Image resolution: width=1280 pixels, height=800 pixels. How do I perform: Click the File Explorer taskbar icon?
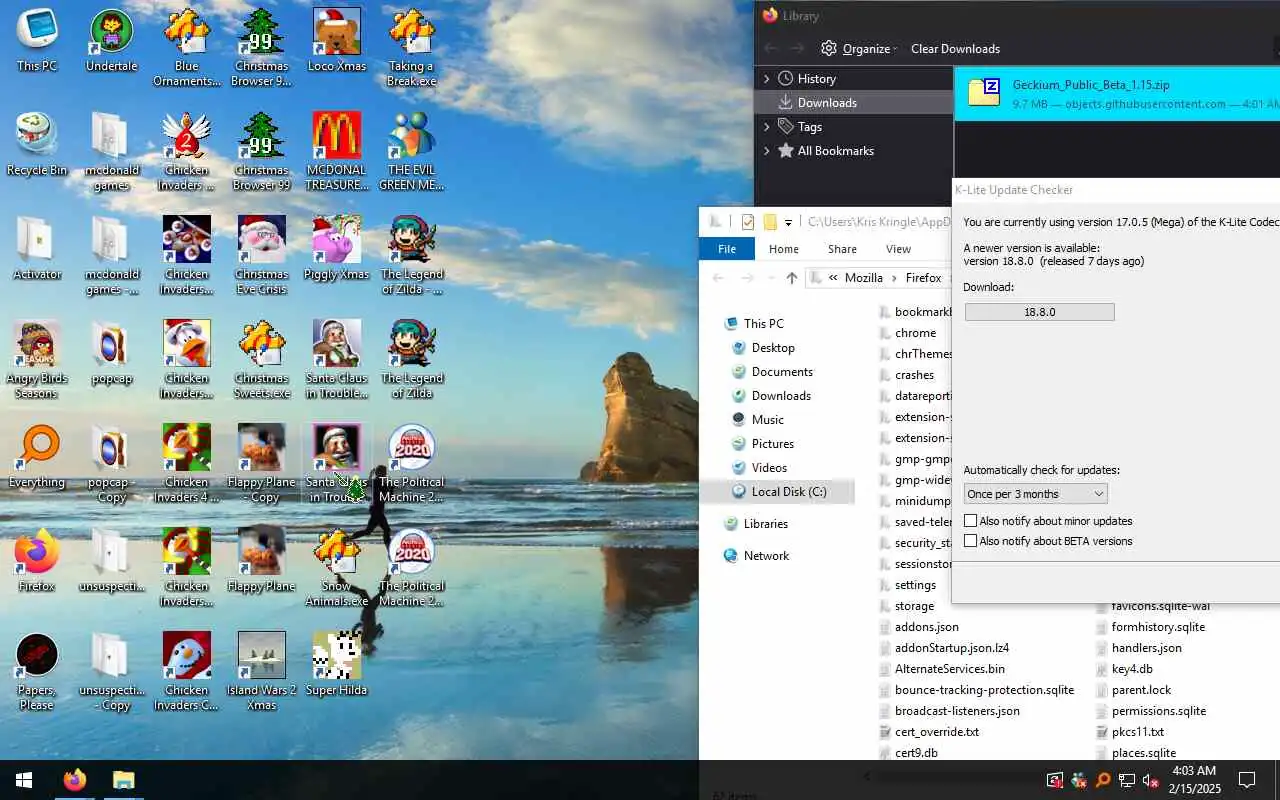[123, 780]
